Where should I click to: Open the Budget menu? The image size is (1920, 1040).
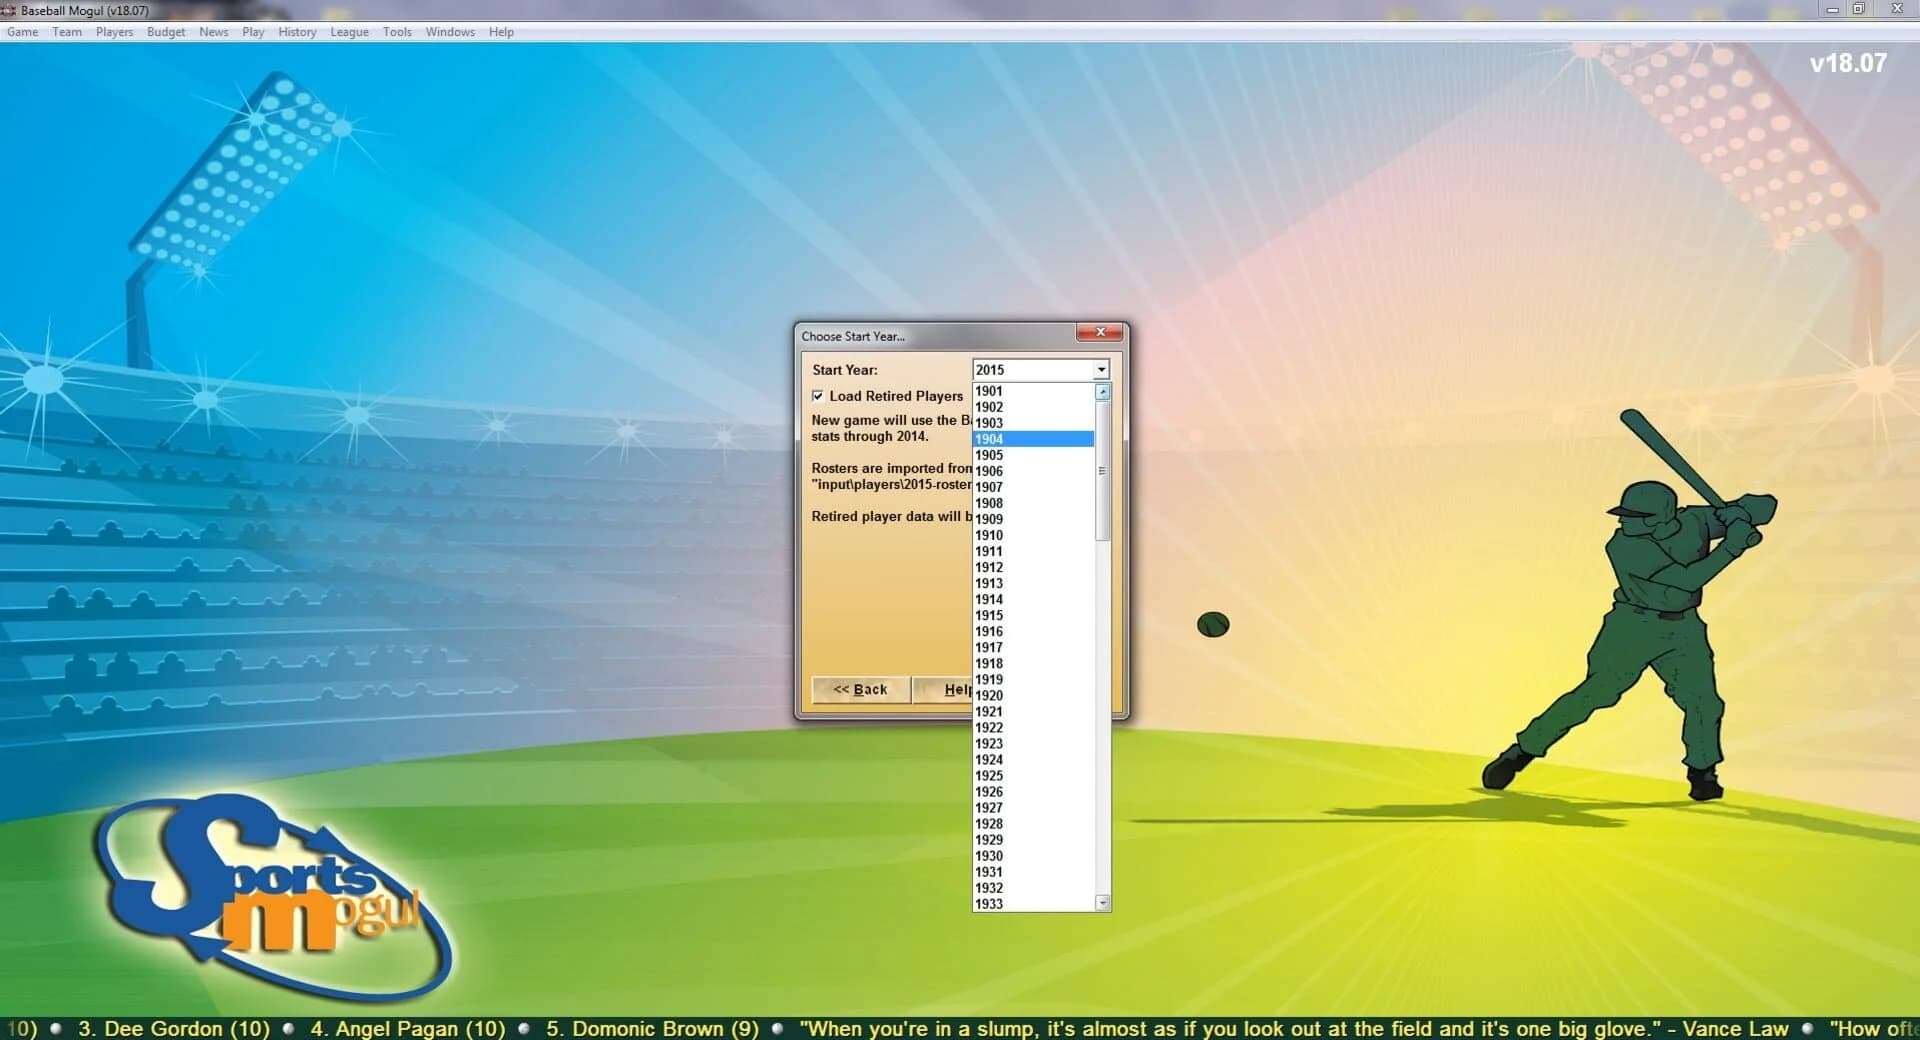[x=166, y=31]
